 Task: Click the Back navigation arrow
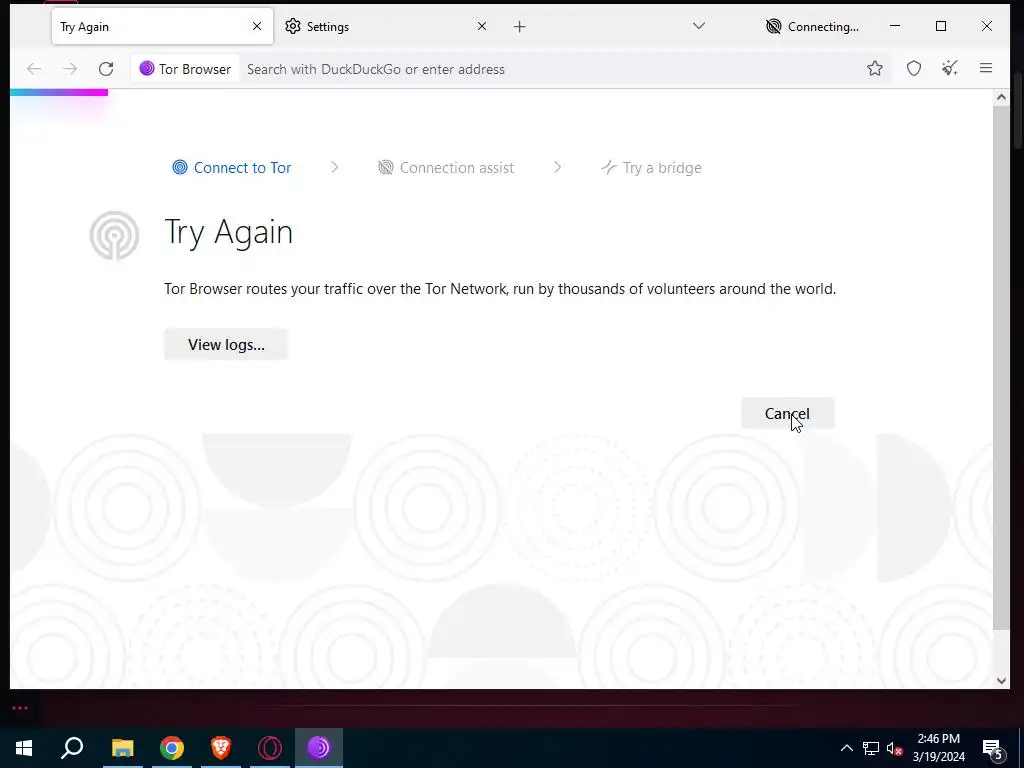tap(34, 69)
